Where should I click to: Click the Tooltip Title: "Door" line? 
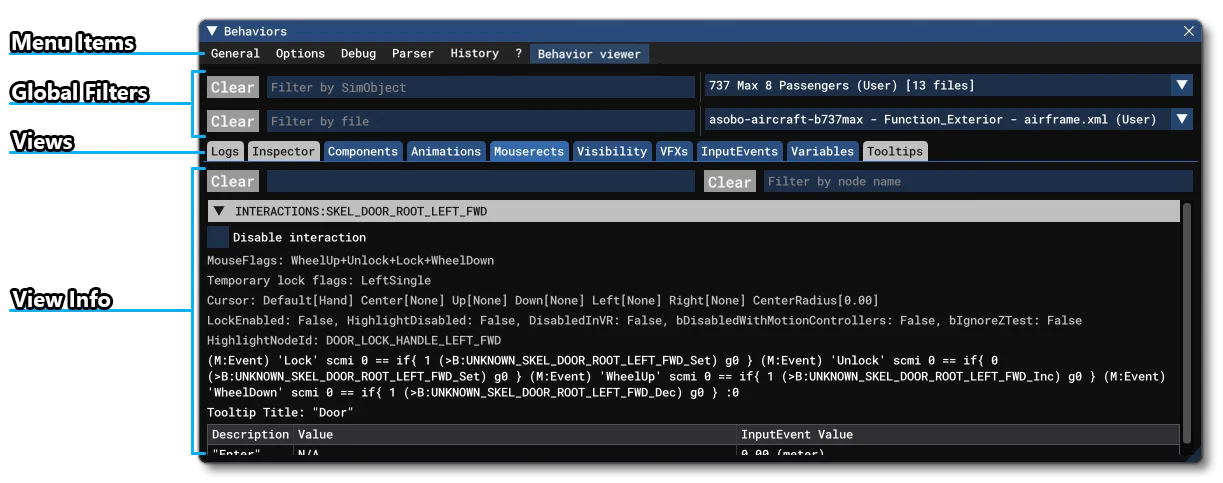280,412
